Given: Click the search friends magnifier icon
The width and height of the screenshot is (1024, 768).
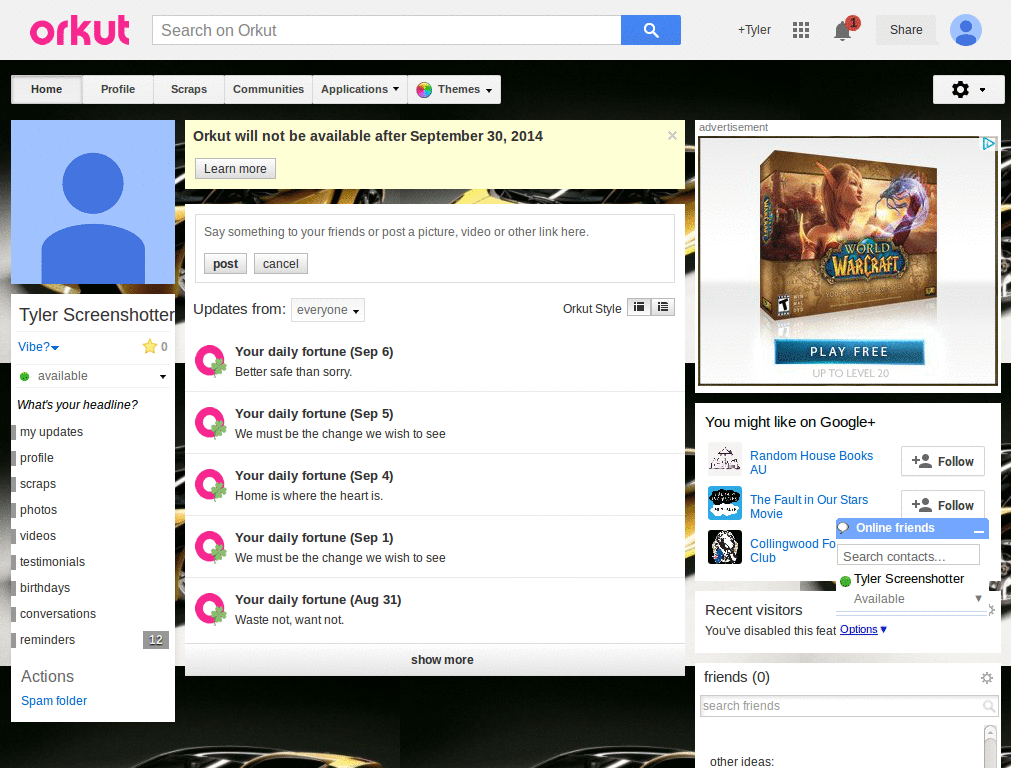Looking at the screenshot, I should 989,706.
